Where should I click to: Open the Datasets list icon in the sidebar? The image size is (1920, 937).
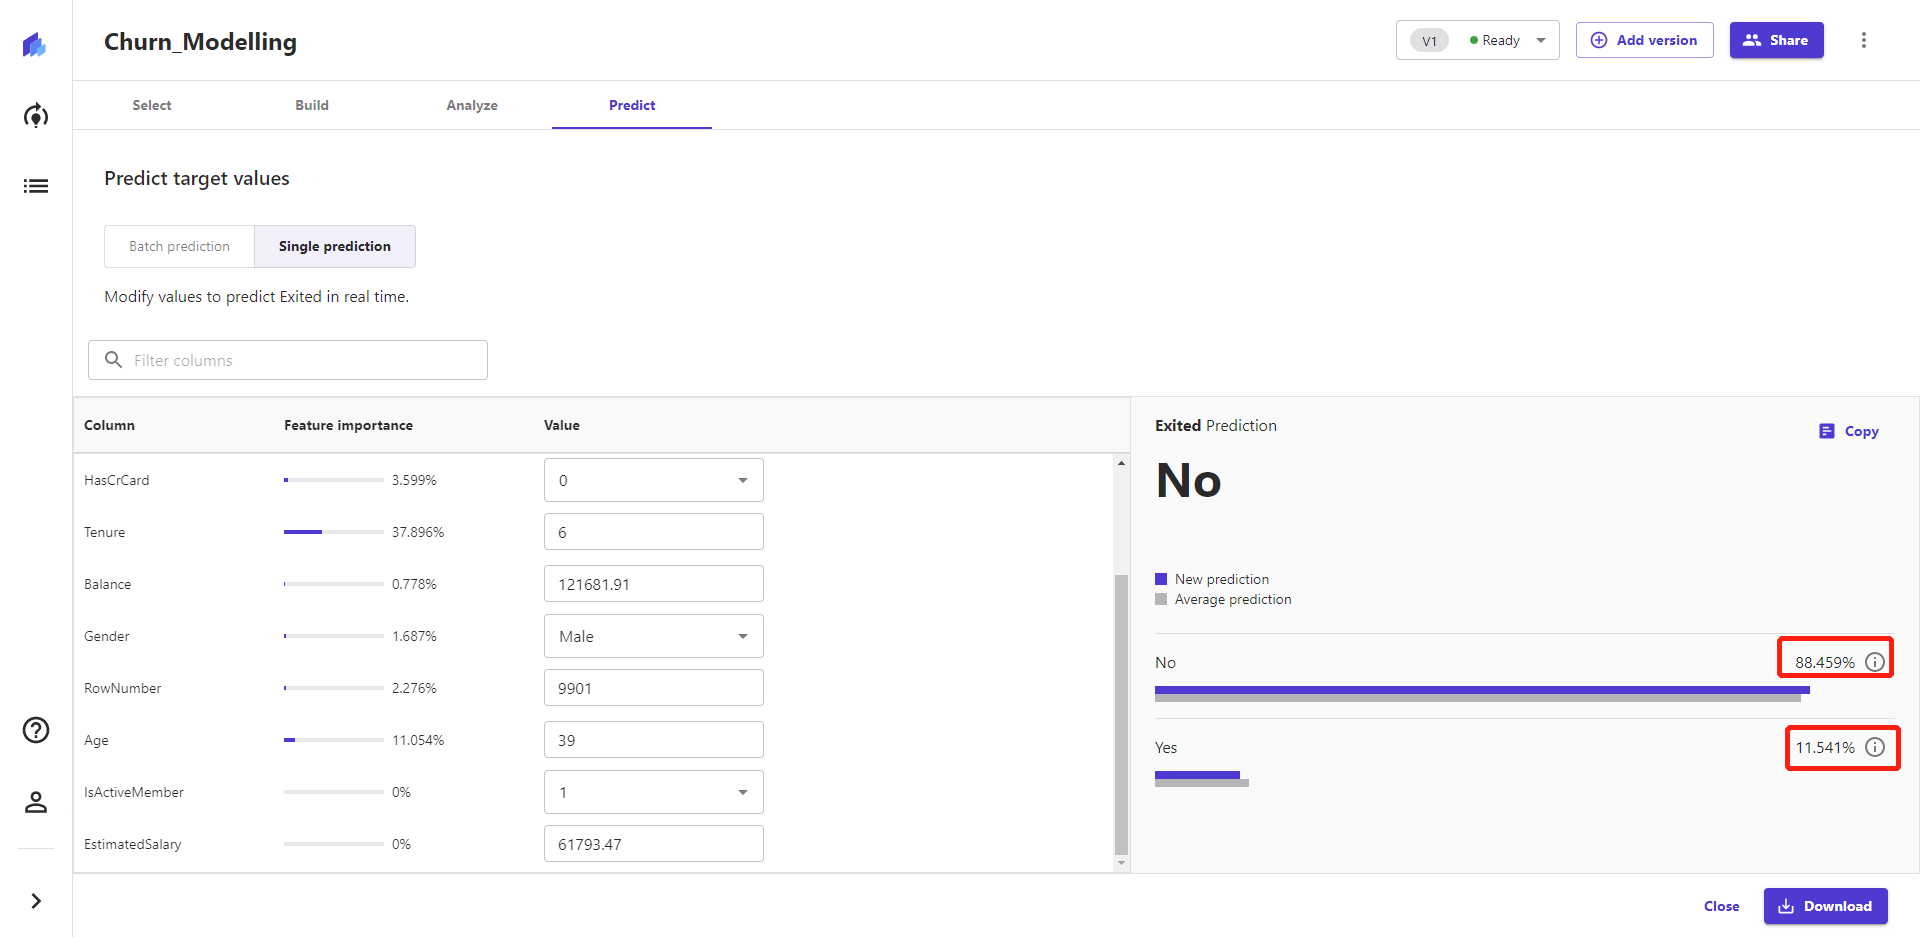pos(35,186)
